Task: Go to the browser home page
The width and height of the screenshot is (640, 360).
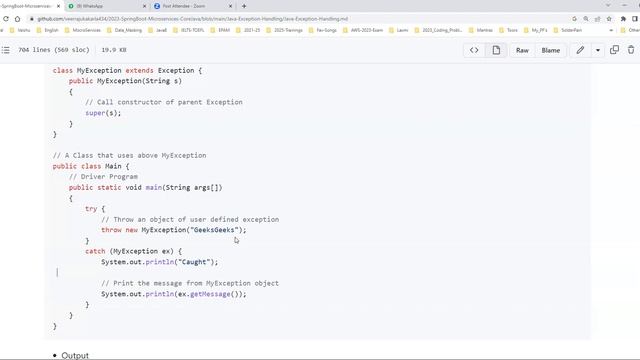Action: point(17,19)
